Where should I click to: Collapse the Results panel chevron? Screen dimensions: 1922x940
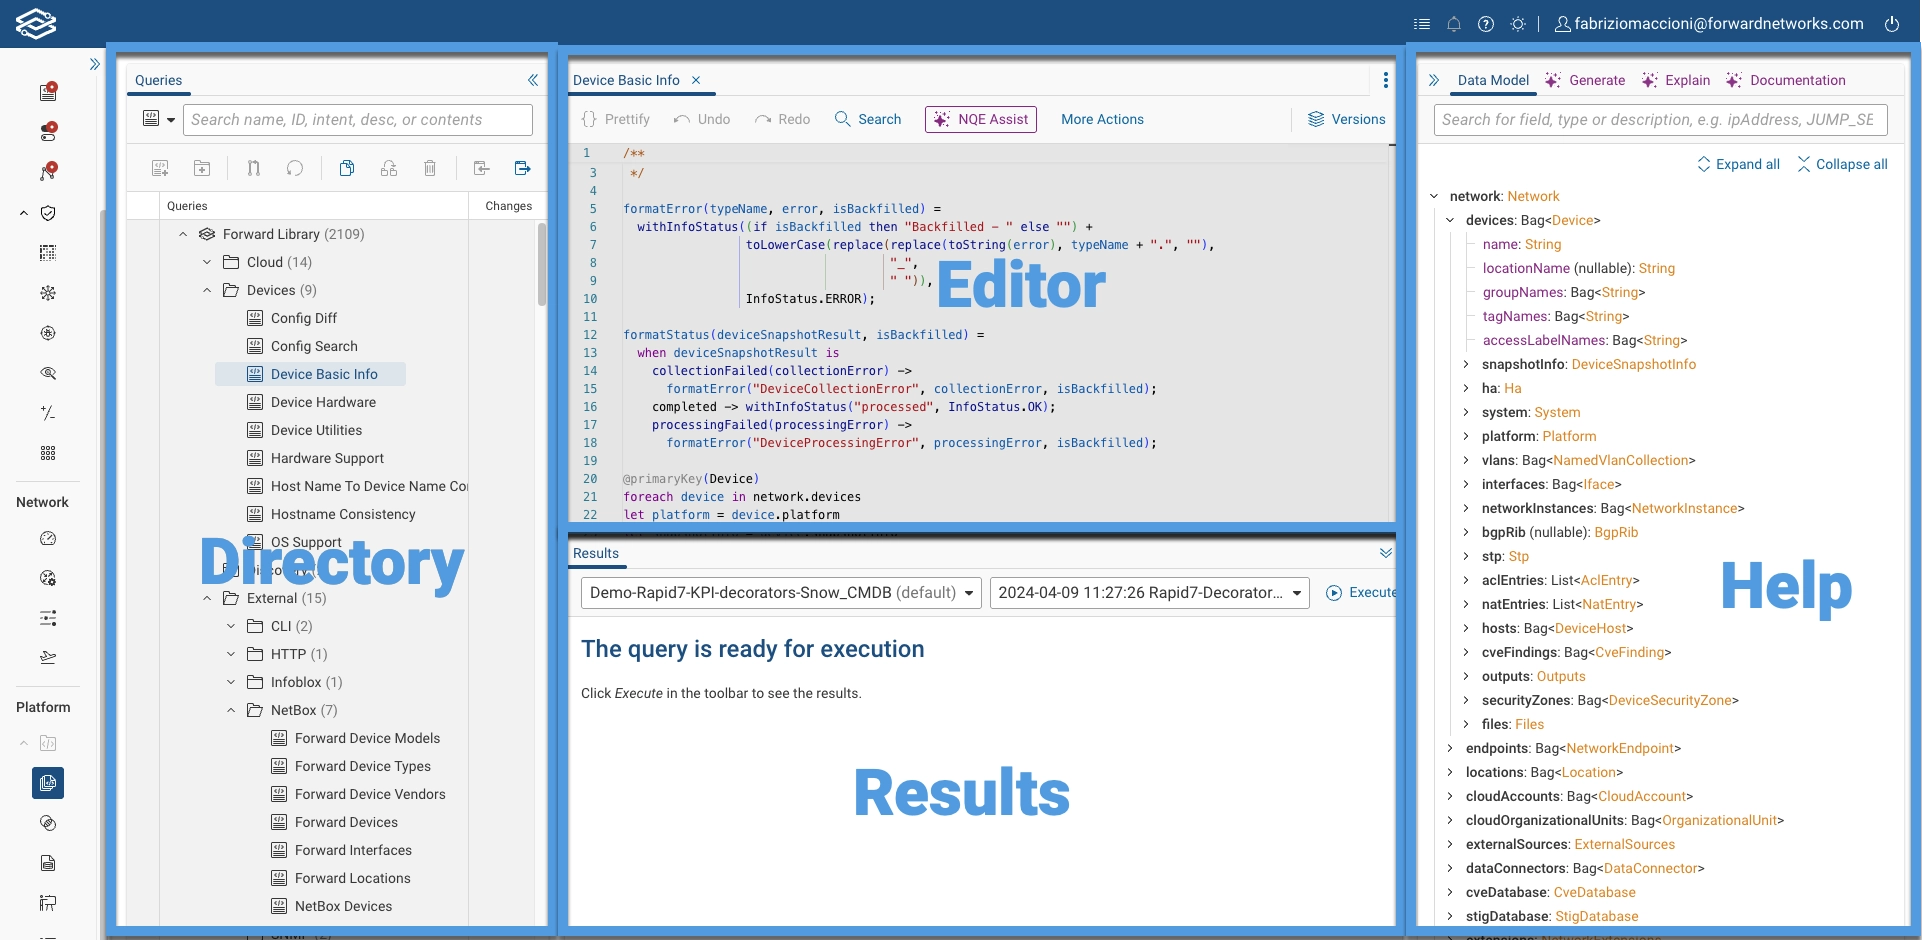pyautogui.click(x=1385, y=553)
